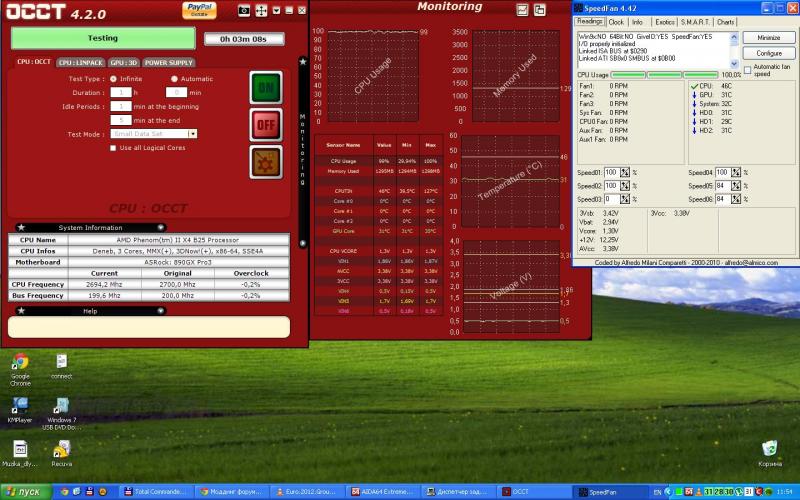This screenshot has height=500, width=800.
Task: Open the Test Mode dropdown
Action: [x=192, y=134]
